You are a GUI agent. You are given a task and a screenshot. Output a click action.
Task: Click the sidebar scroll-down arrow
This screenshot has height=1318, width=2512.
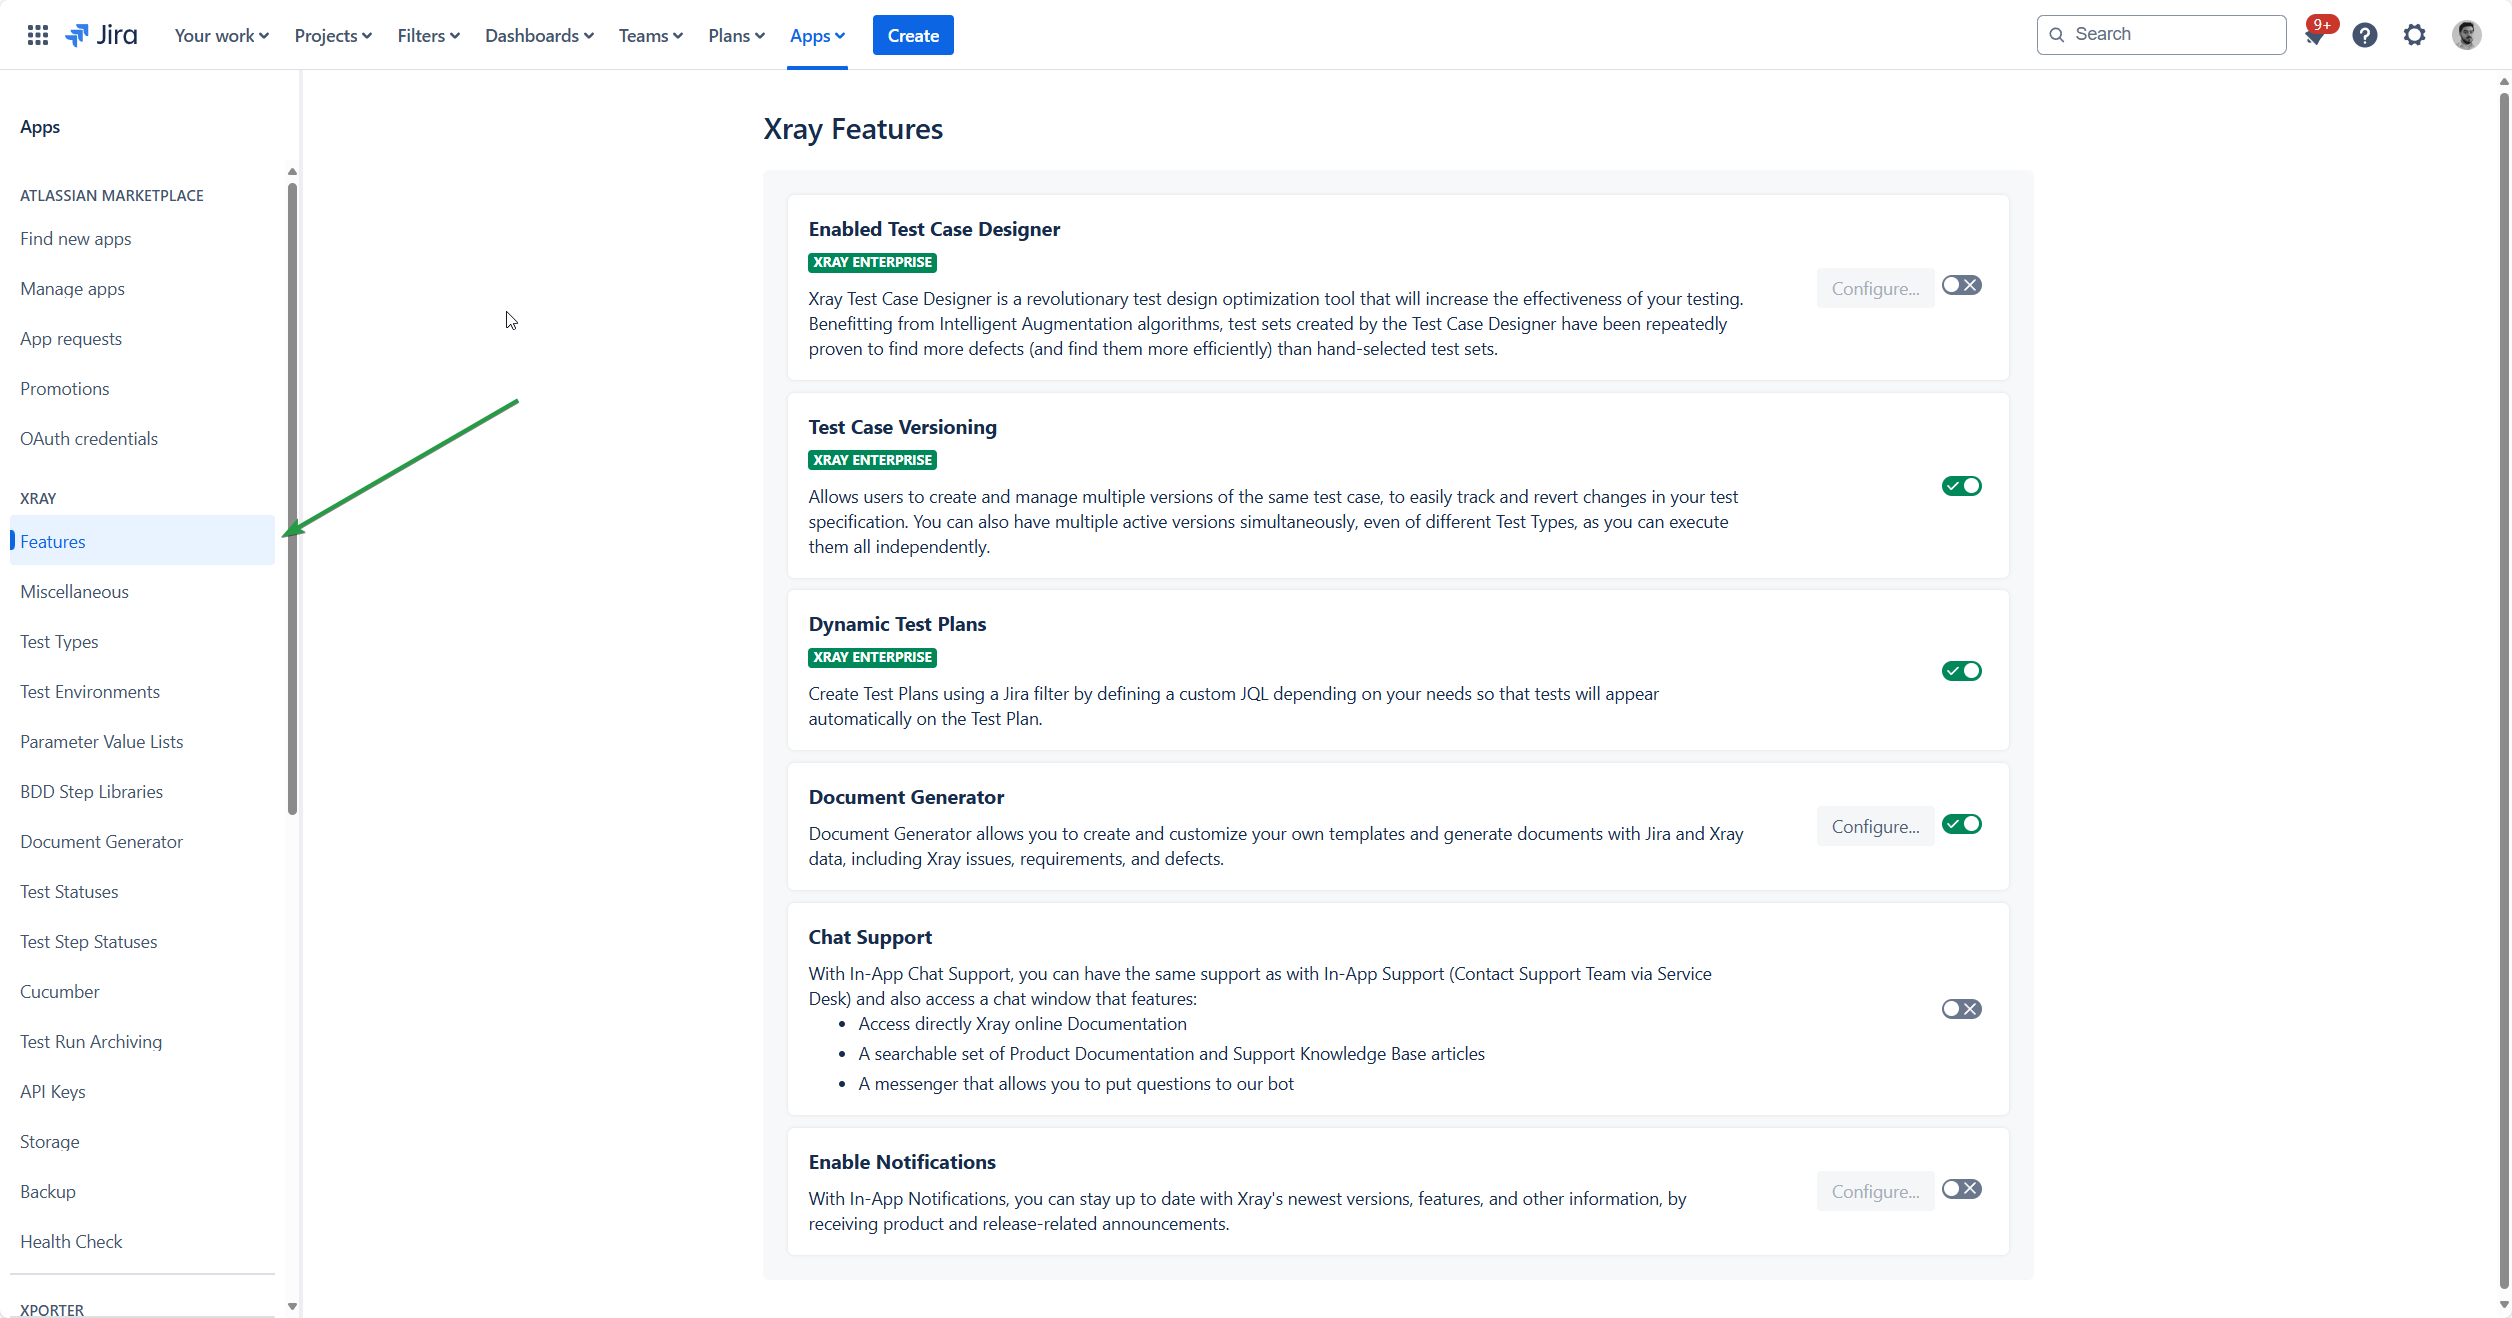[292, 1306]
